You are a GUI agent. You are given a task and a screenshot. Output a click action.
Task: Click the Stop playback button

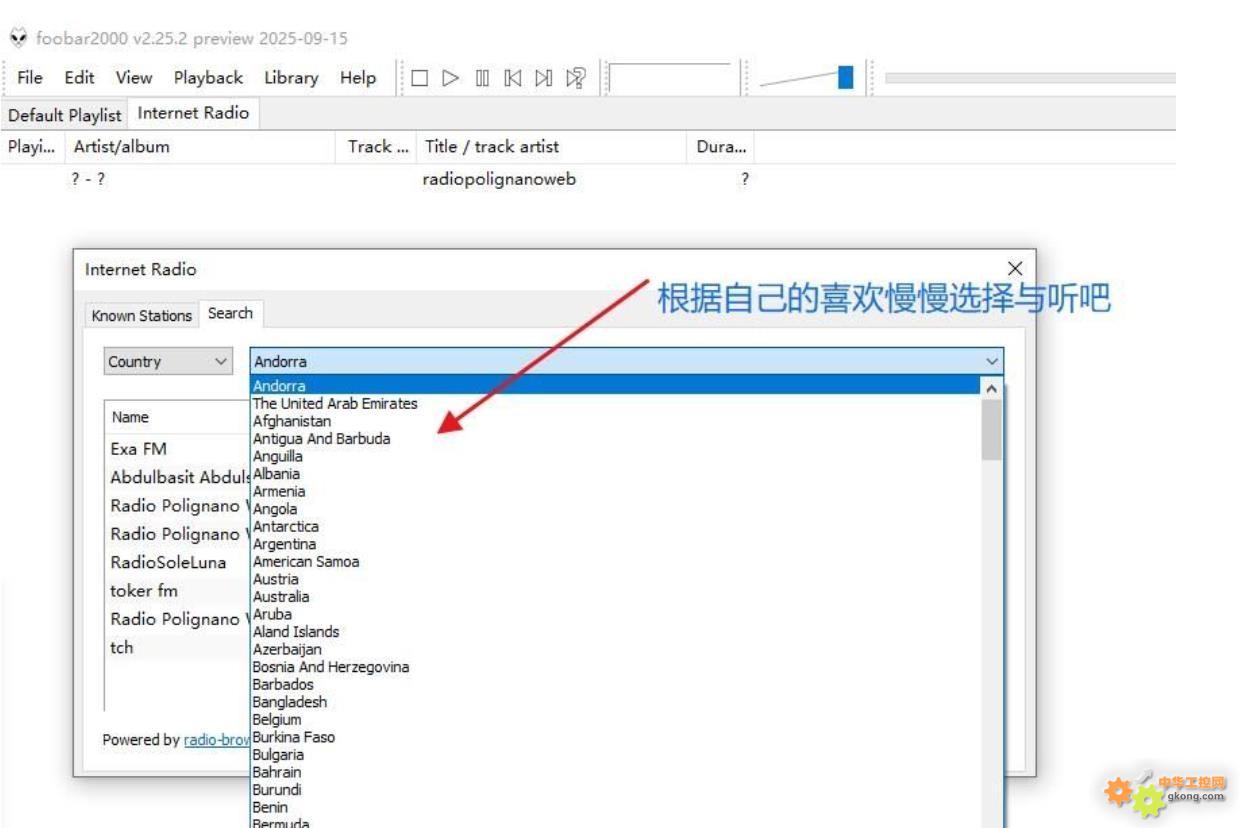pos(420,78)
